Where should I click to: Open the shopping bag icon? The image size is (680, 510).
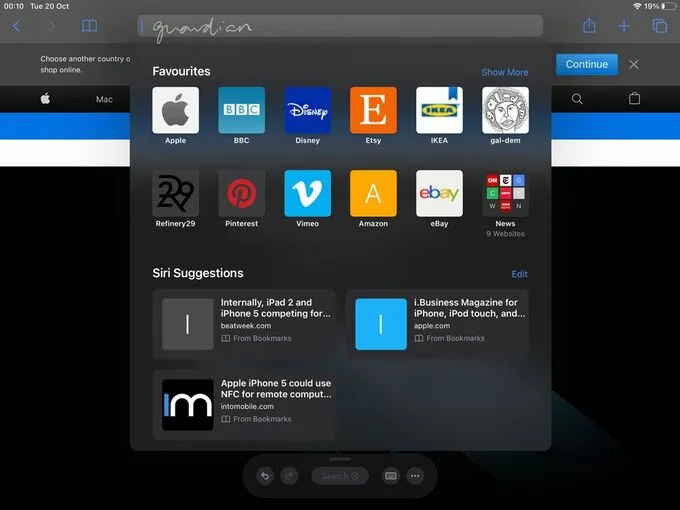click(x=634, y=98)
